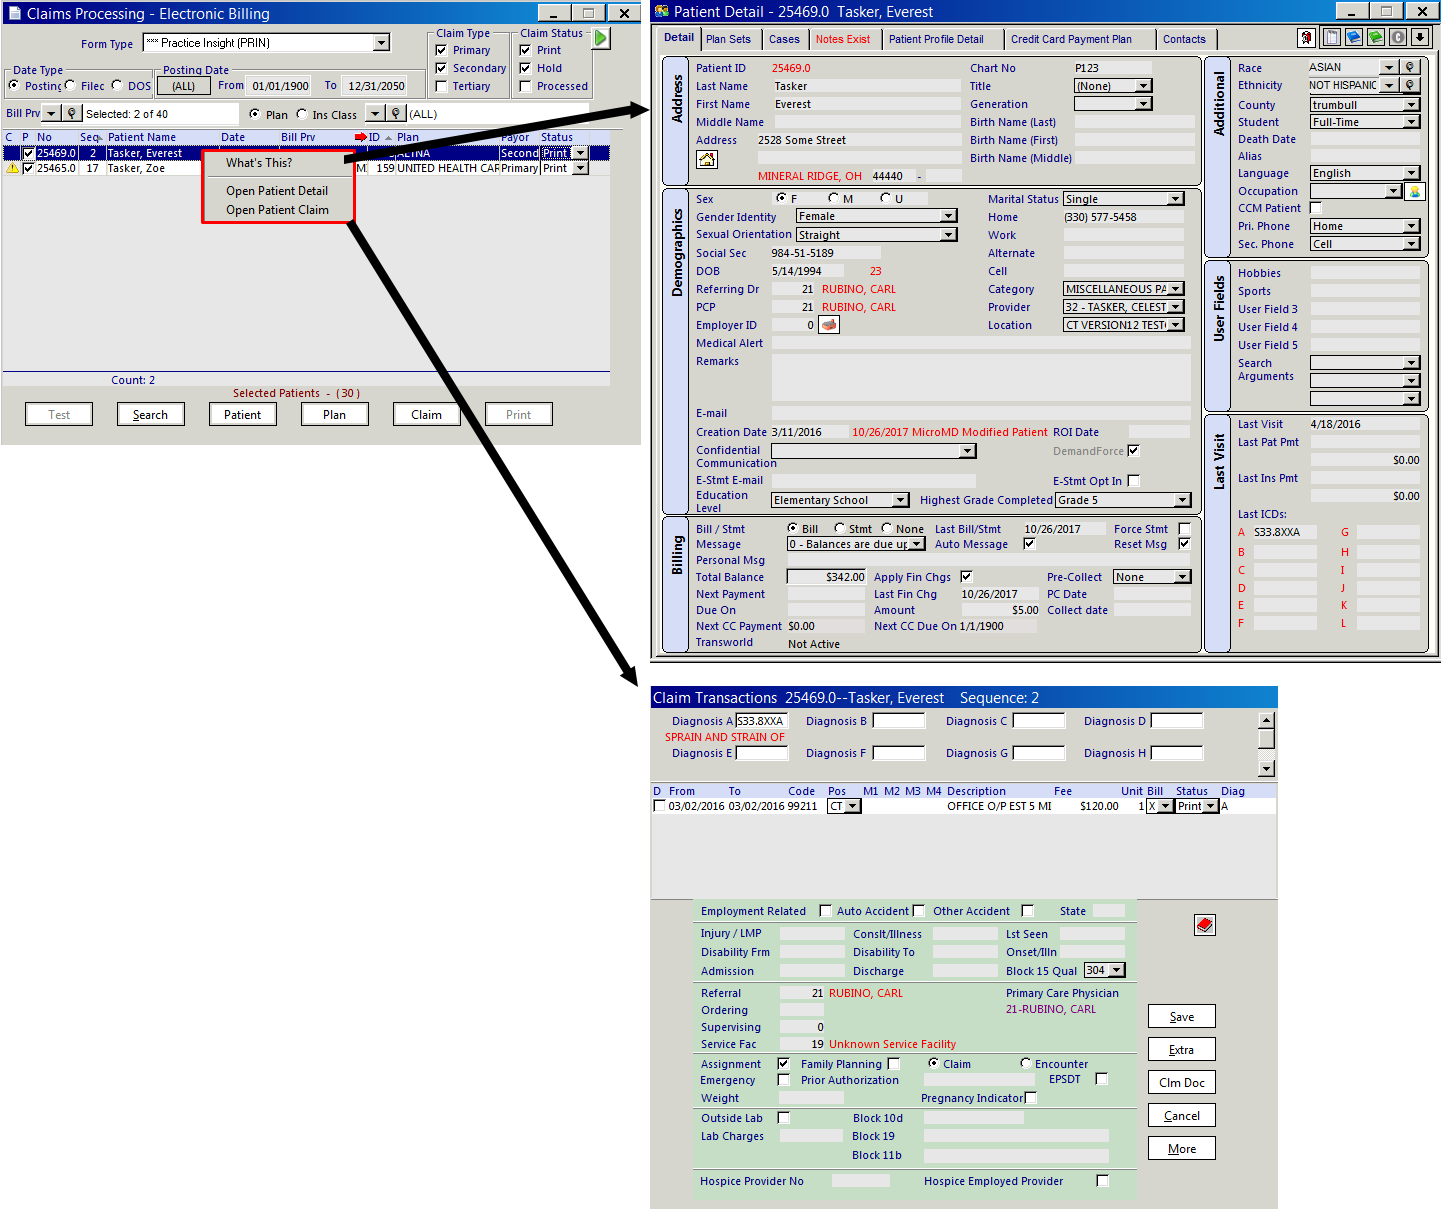Click diagnosis scrollbar down arrow in Claim Transactions

click(1266, 768)
